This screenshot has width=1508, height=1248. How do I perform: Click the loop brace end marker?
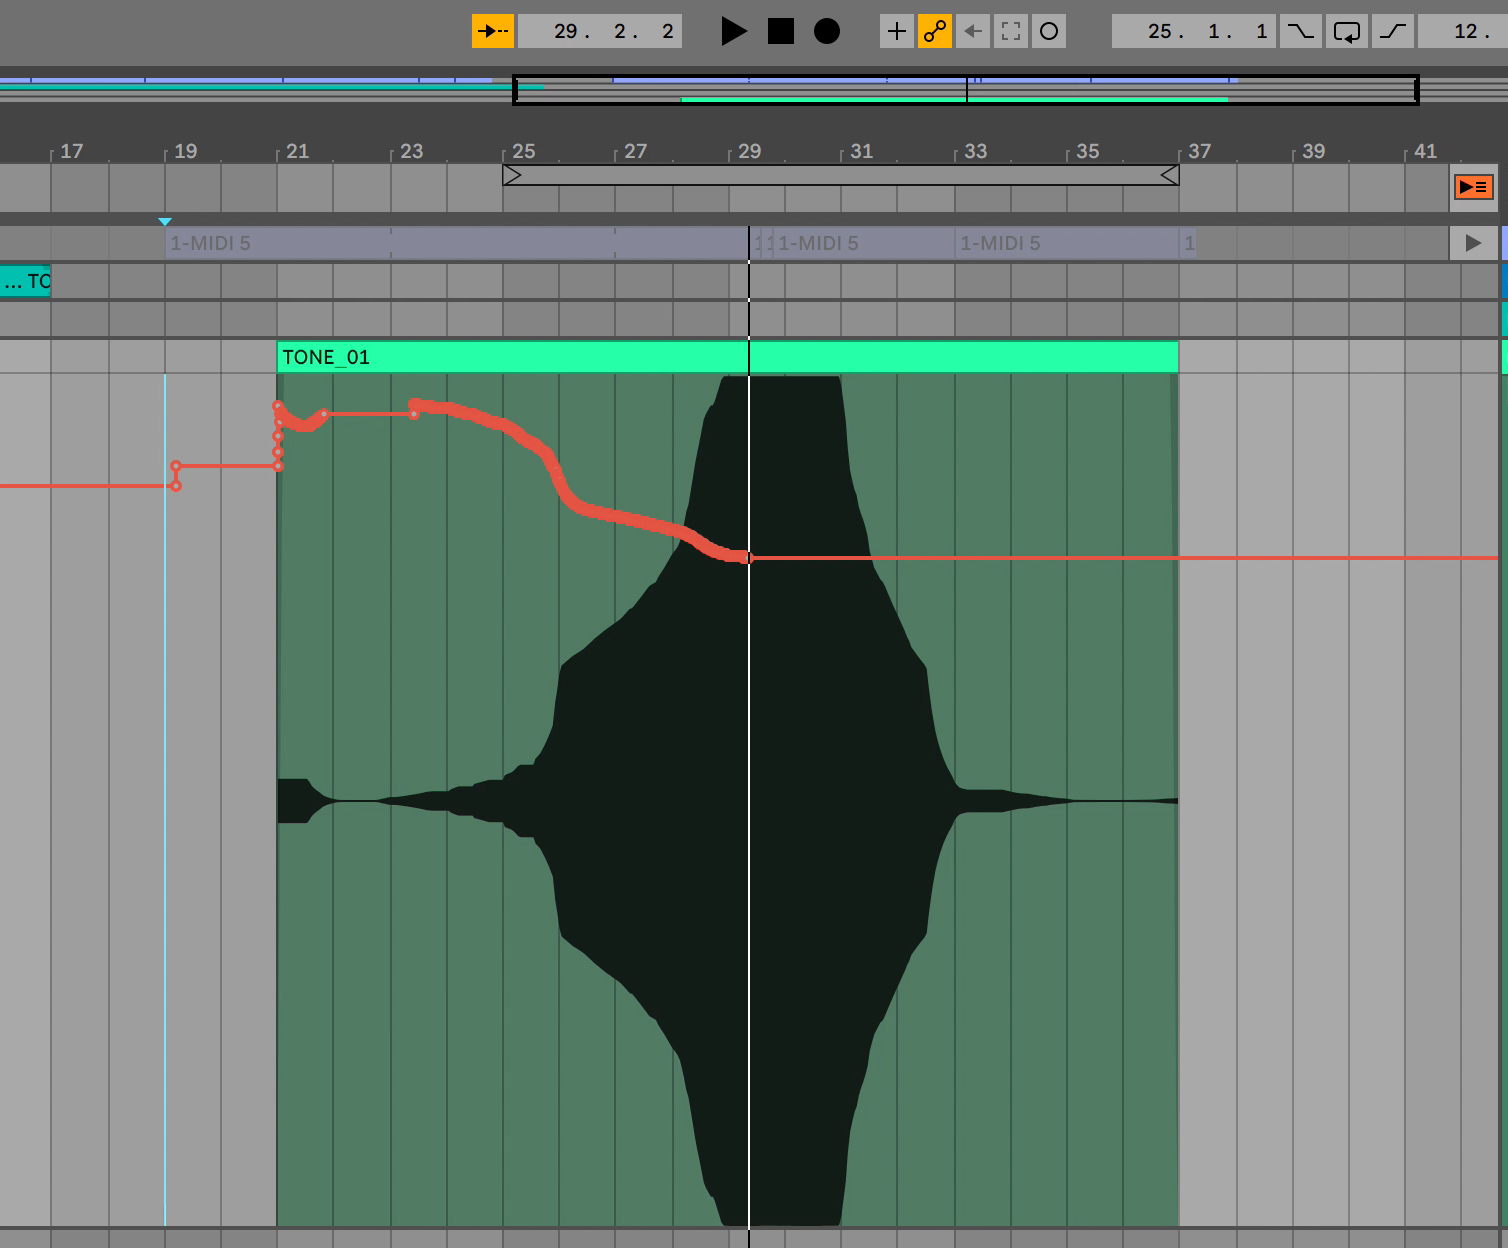pos(1169,176)
